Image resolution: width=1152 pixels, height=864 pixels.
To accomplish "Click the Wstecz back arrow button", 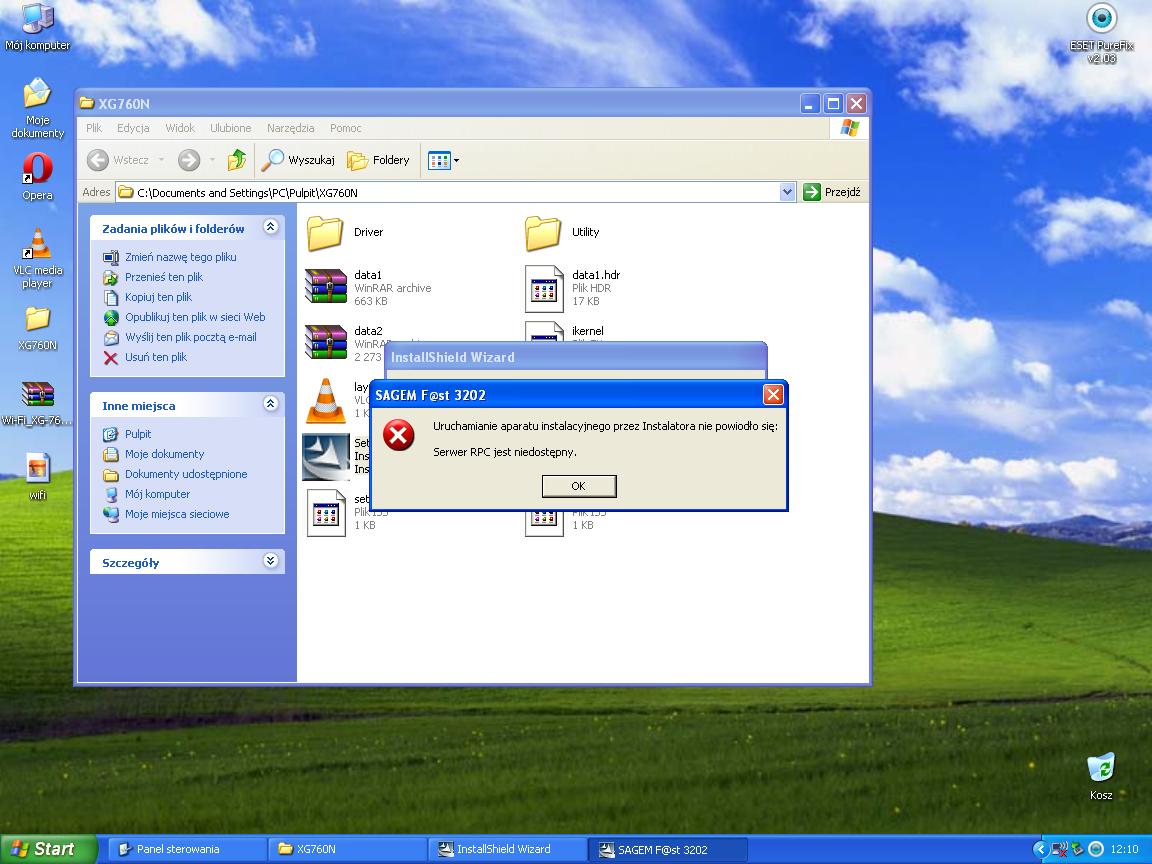I will coord(118,159).
